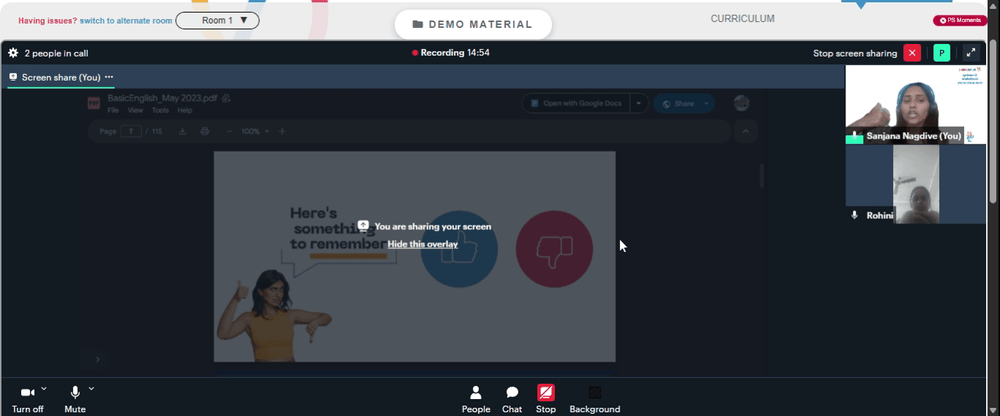Screen dimensions: 1000x416
Task: Click the red thumbs down circle on slide
Action: coord(554,249)
